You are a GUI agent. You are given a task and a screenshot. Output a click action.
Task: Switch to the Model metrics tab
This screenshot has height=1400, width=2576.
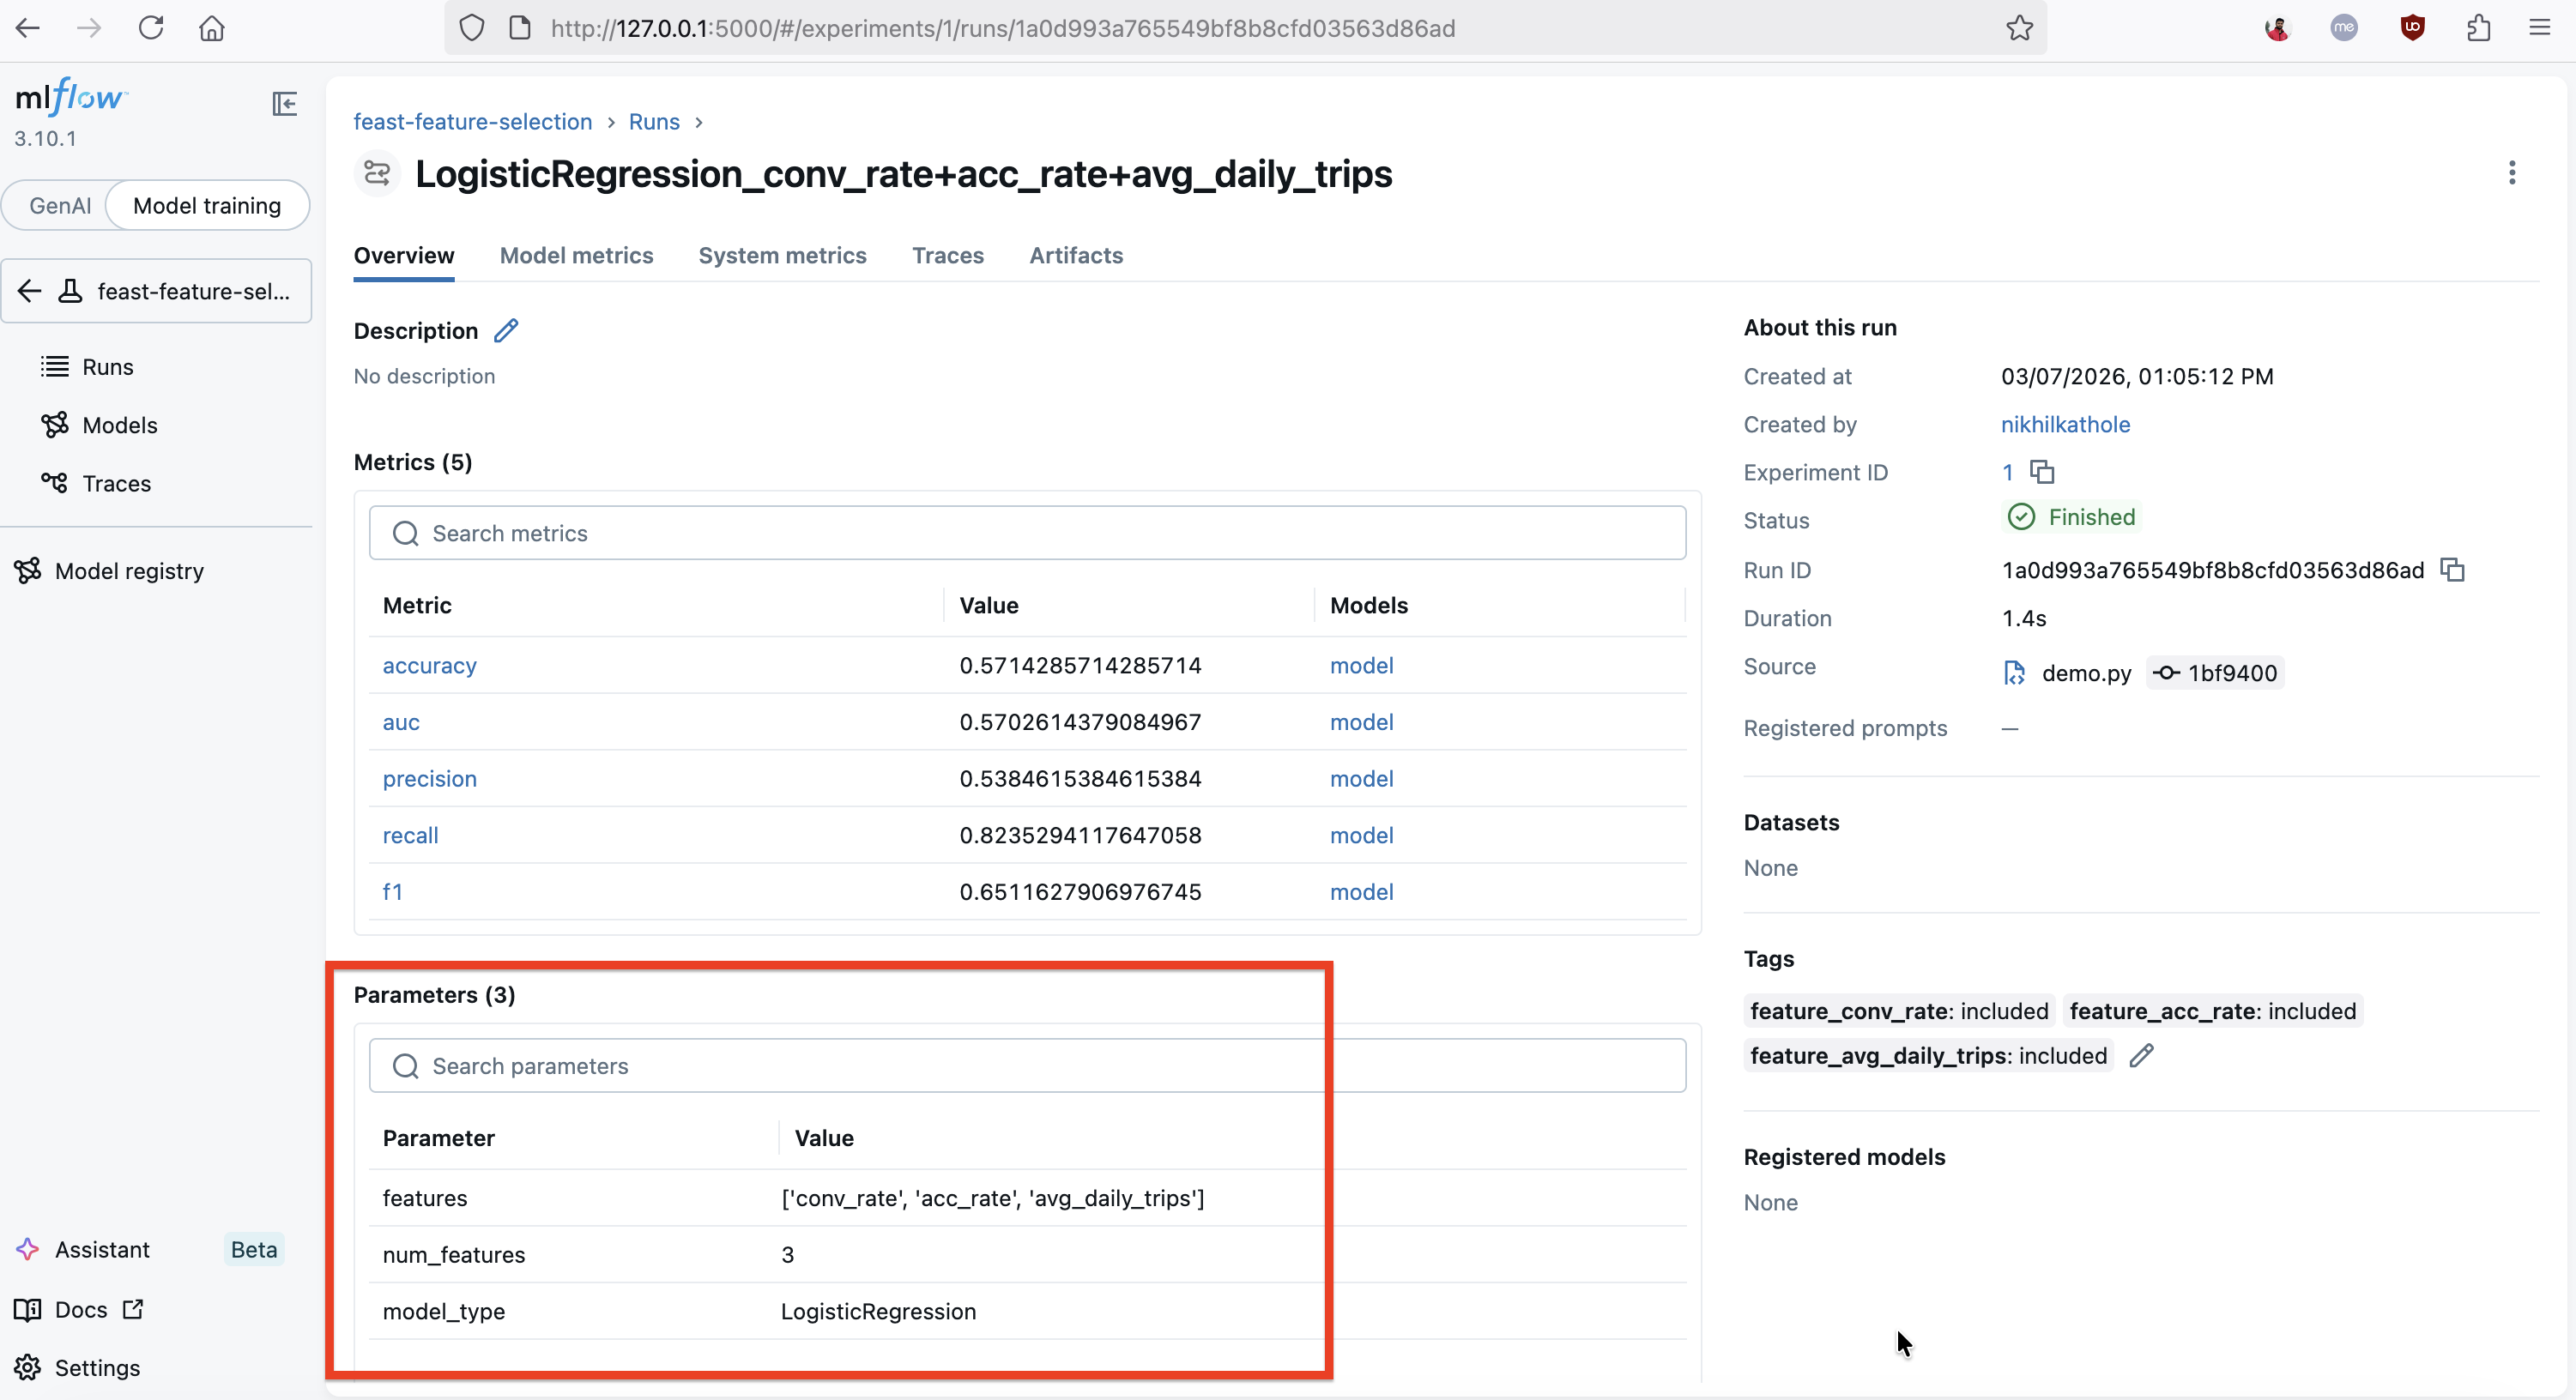click(576, 256)
